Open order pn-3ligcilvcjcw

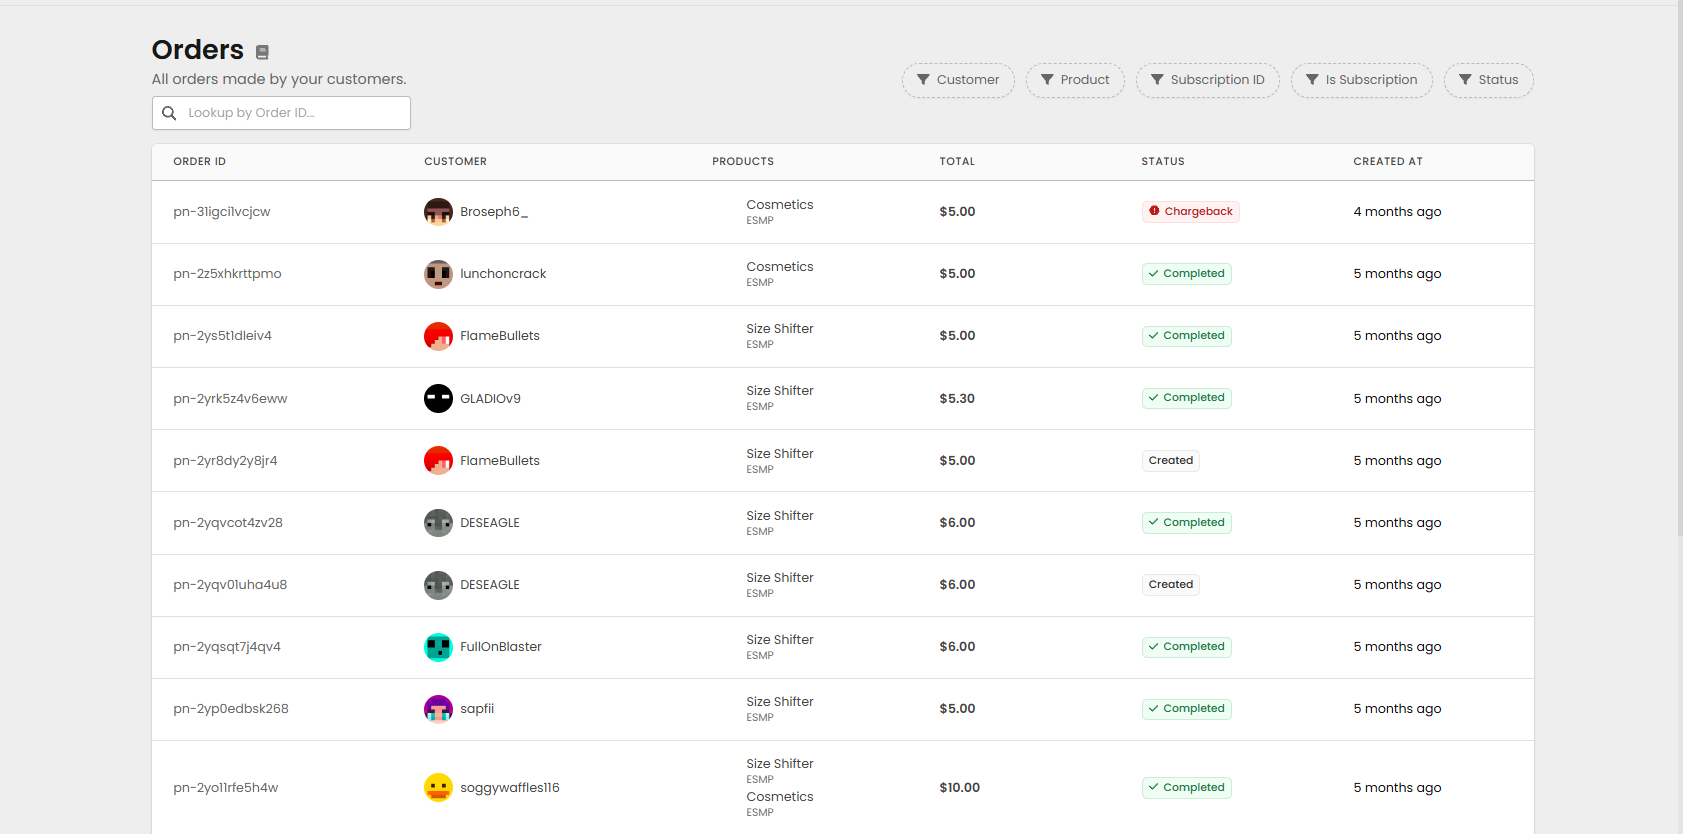click(x=222, y=212)
